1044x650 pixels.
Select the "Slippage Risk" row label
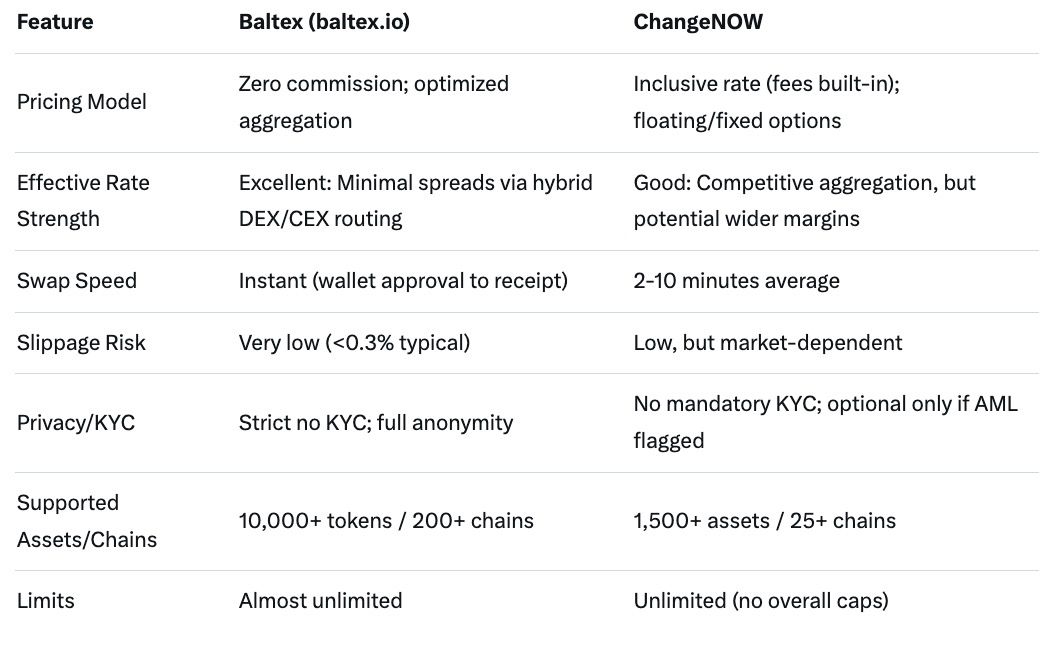coord(81,343)
